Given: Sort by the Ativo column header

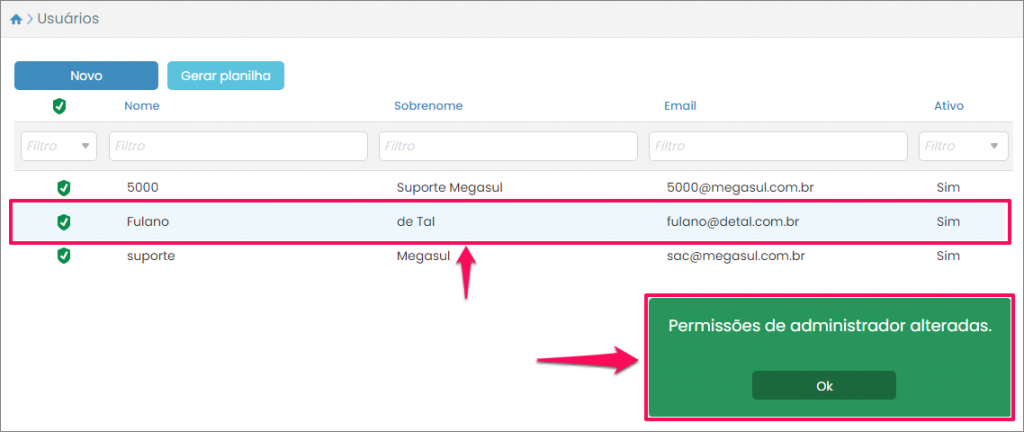Looking at the screenshot, I should pyautogui.click(x=948, y=106).
